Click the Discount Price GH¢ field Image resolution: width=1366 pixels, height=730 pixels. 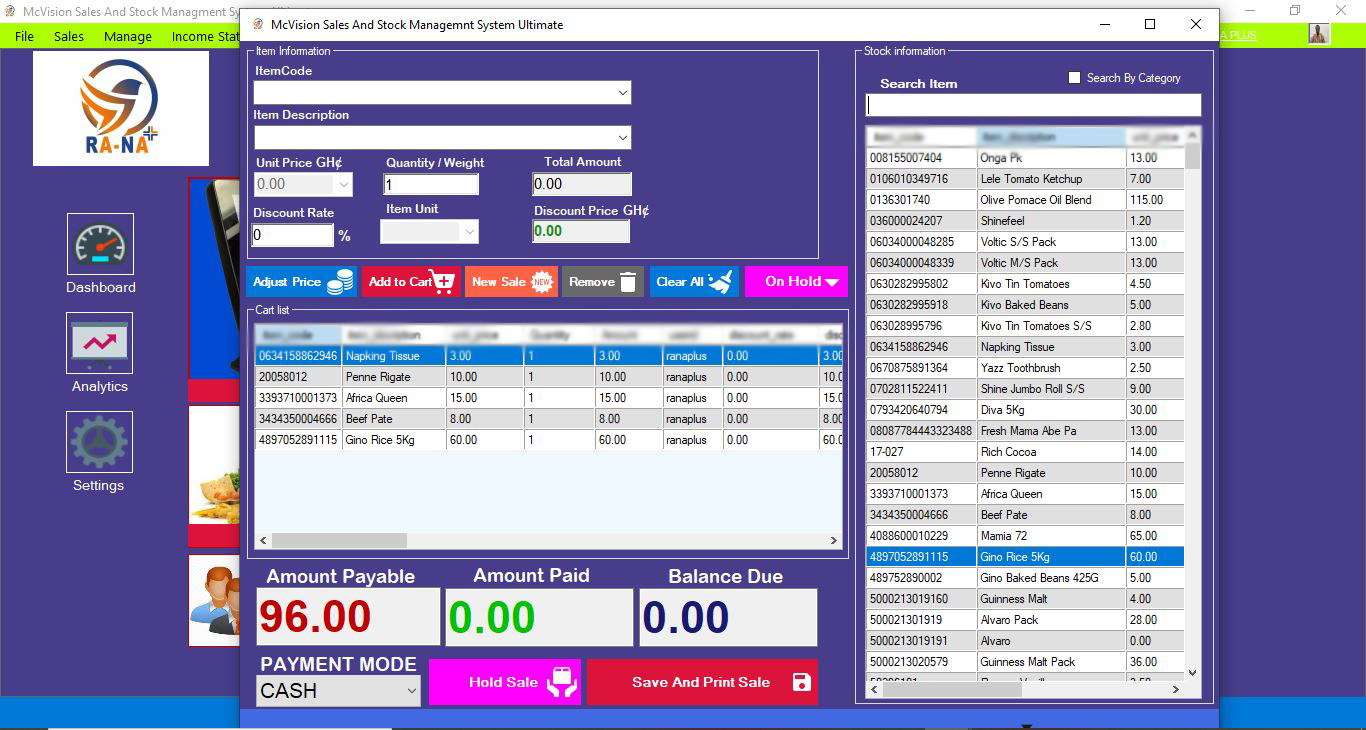[581, 231]
